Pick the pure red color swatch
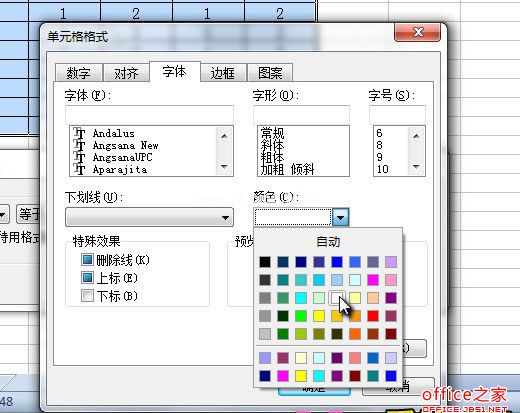The height and width of the screenshot is (413, 520). tap(373, 316)
